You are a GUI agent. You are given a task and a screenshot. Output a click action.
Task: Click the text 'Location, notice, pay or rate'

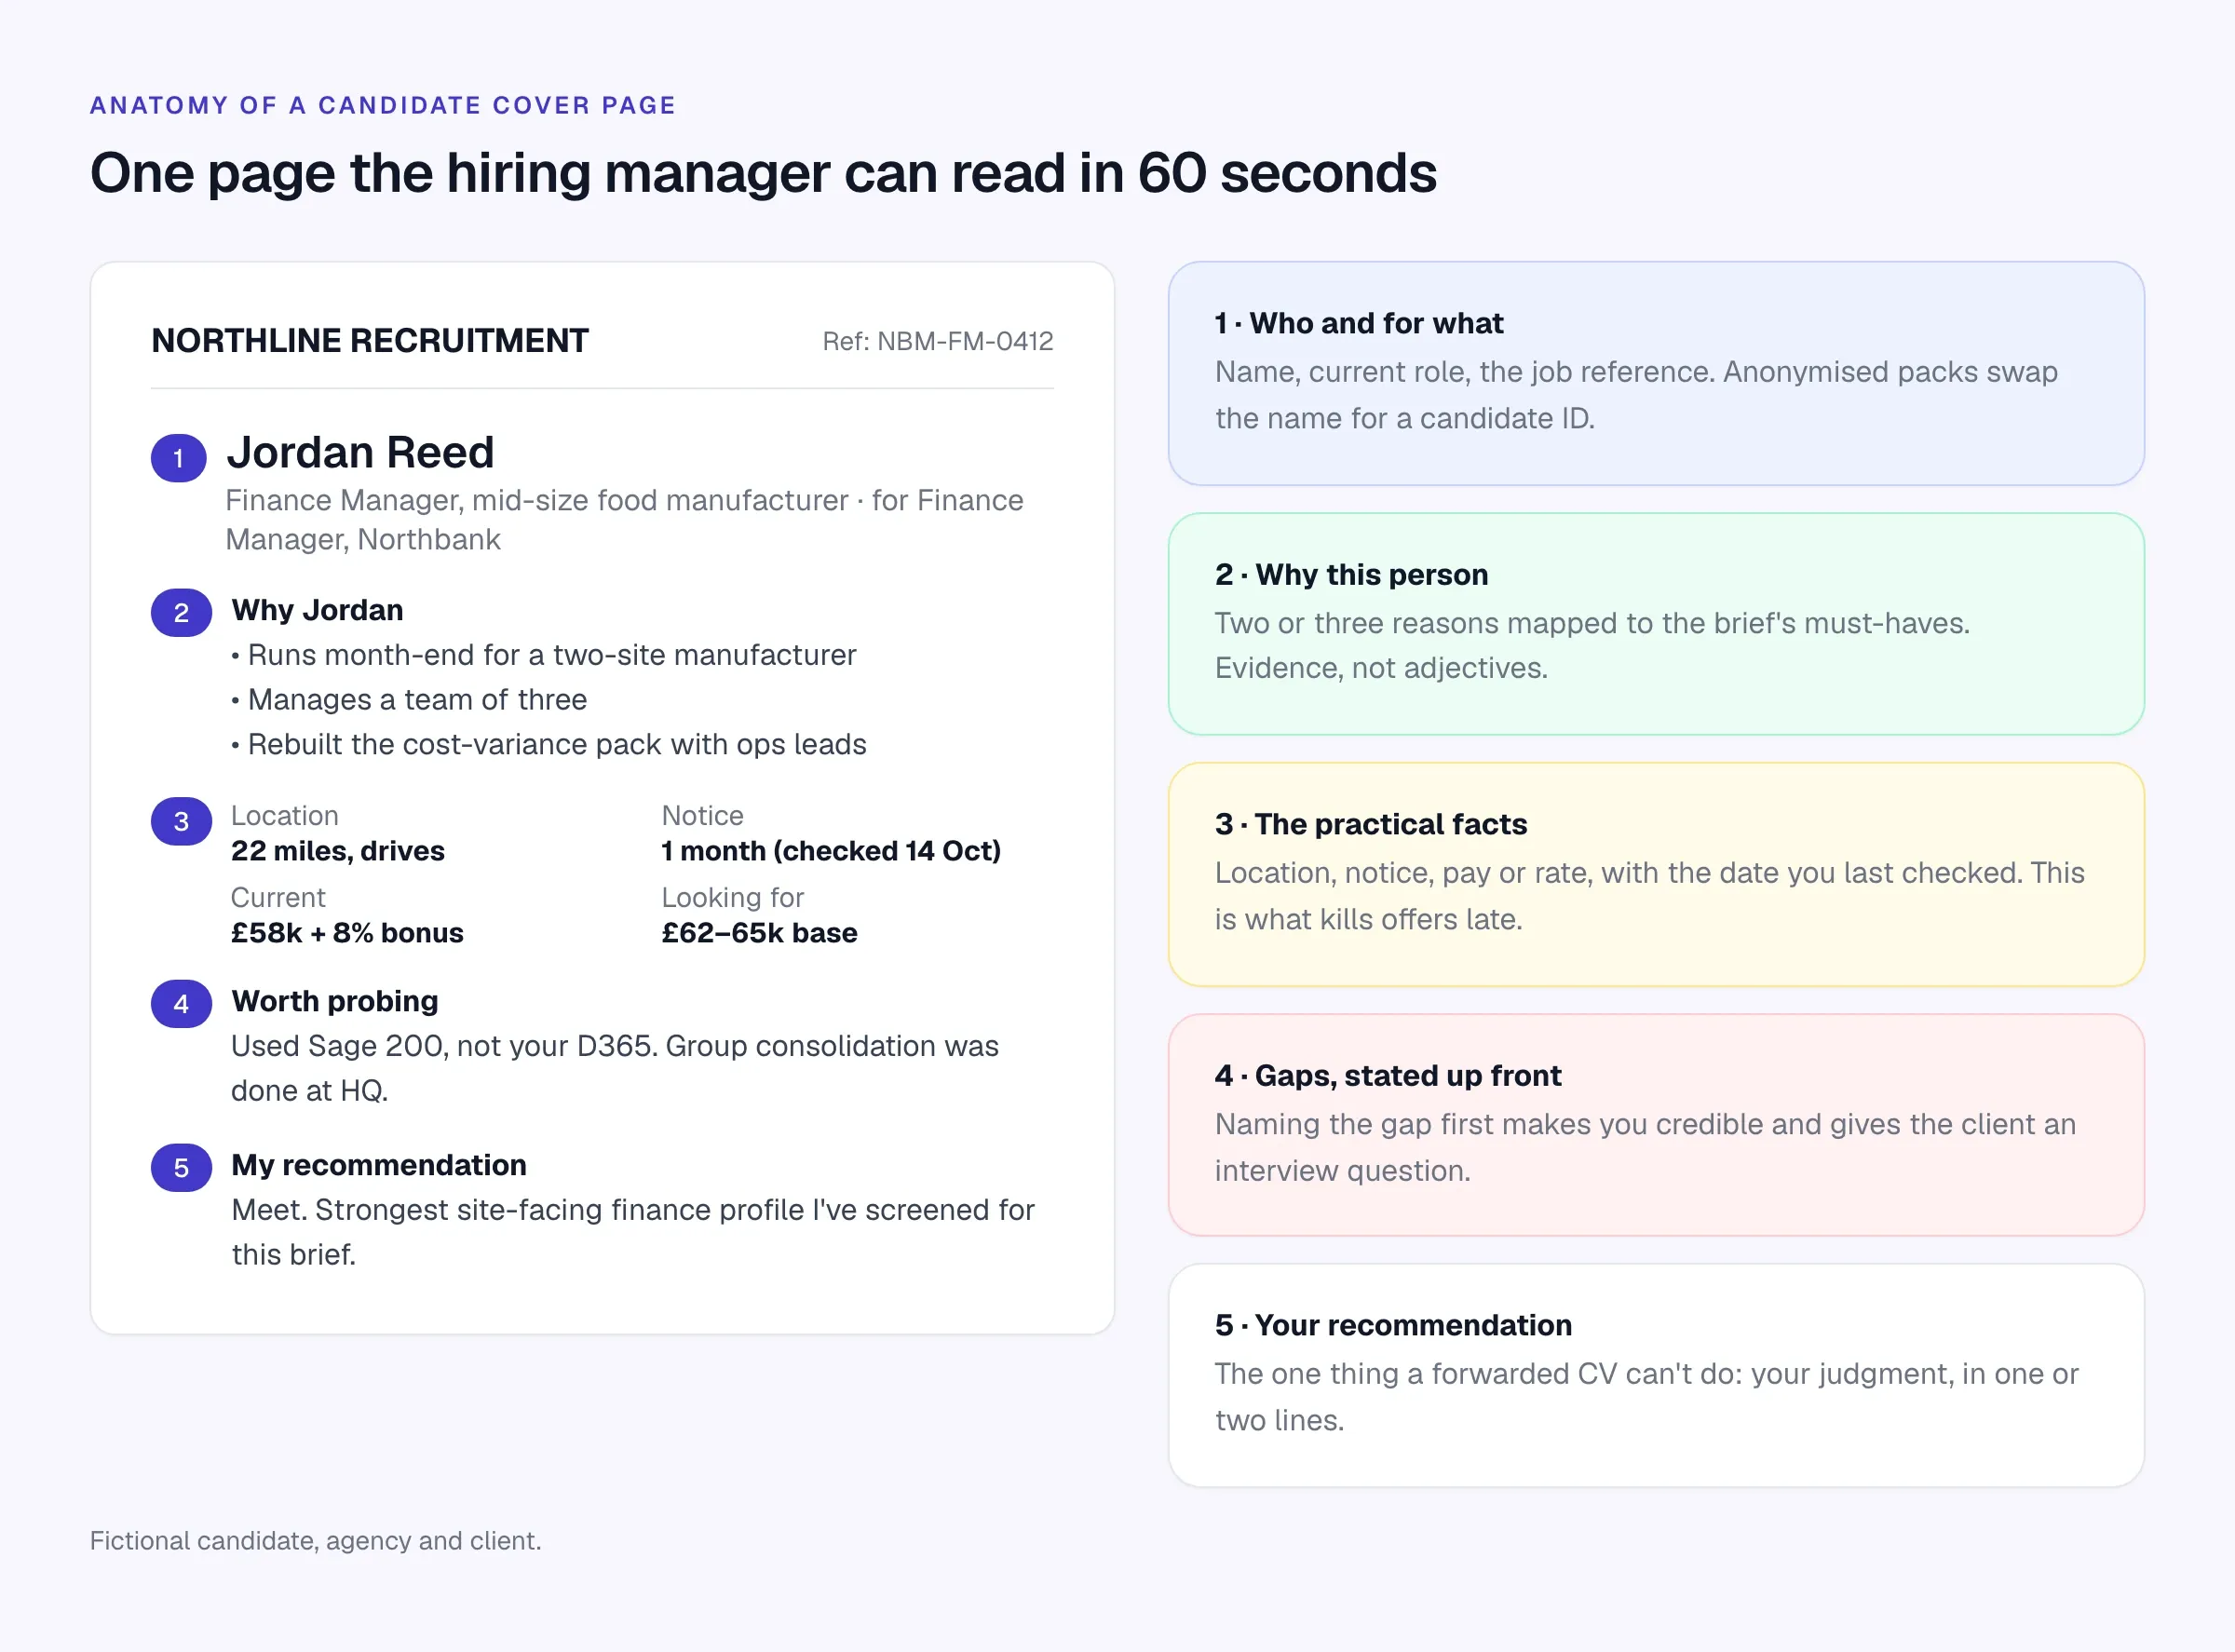click(x=1406, y=873)
